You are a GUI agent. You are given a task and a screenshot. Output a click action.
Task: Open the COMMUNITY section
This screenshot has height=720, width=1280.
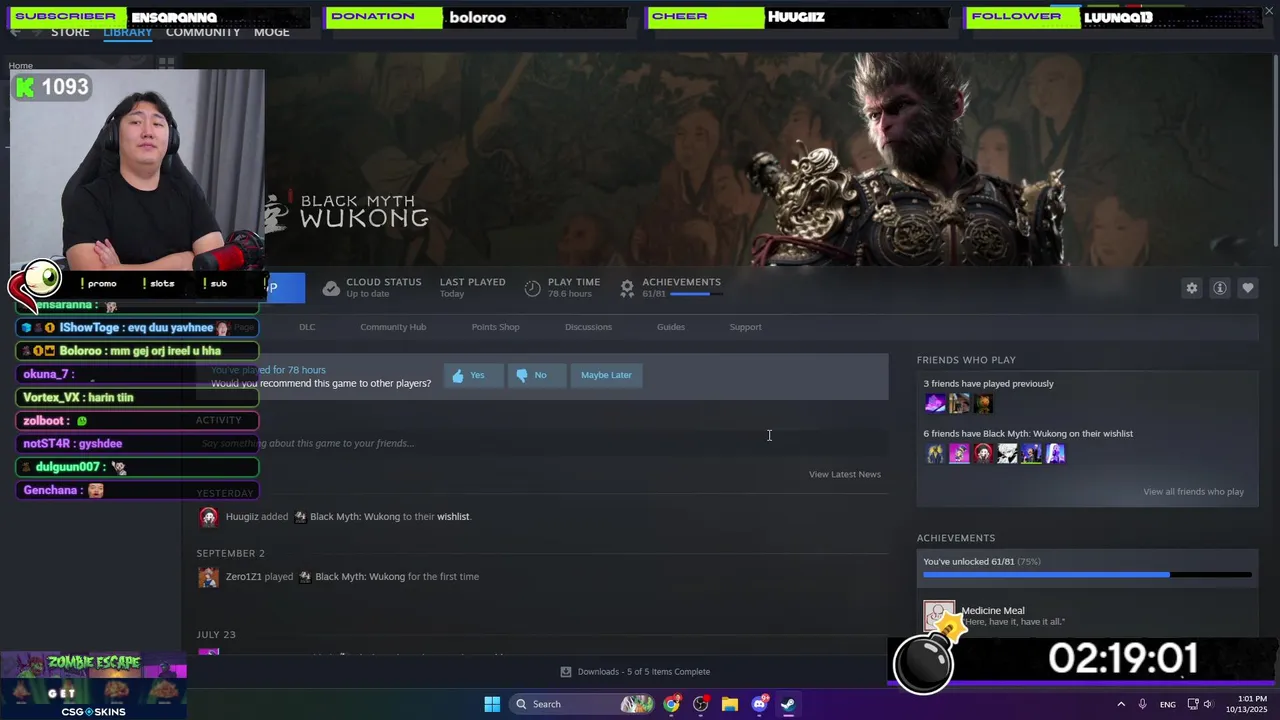pyautogui.click(x=203, y=32)
